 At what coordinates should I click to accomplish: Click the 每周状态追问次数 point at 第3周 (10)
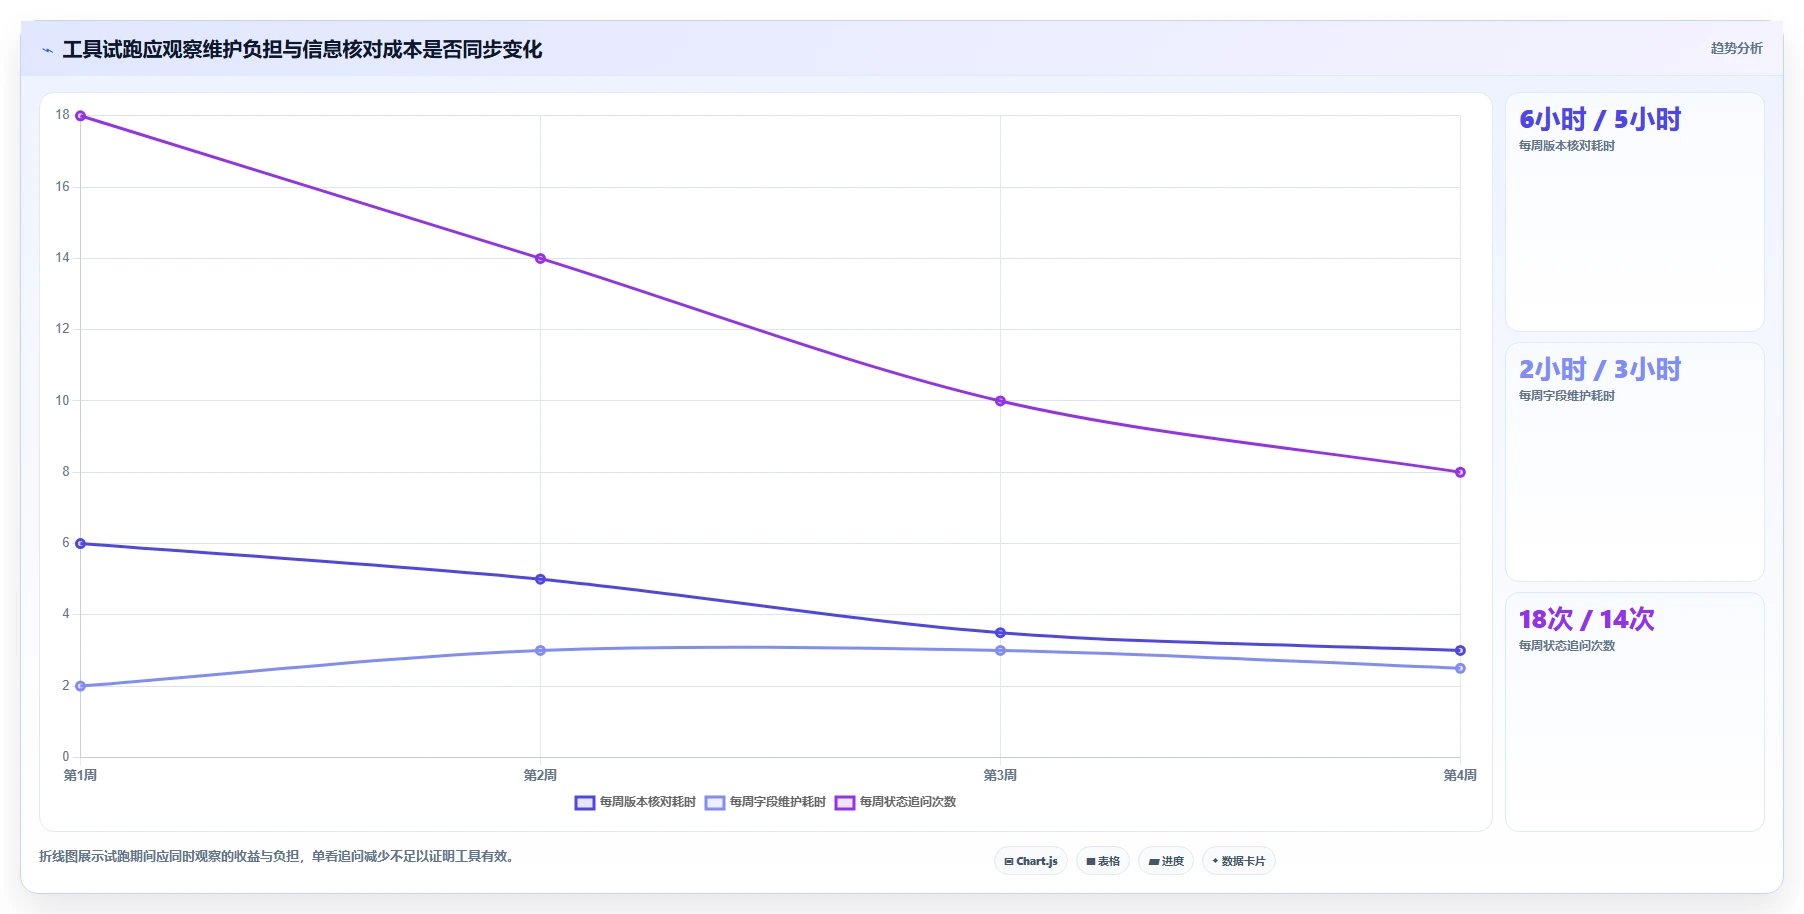click(1000, 401)
